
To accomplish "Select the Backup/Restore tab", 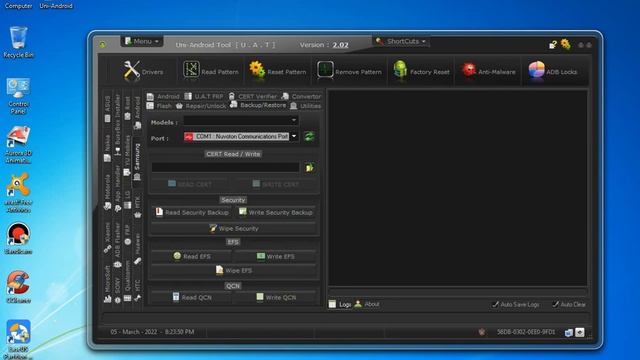I will [258, 105].
